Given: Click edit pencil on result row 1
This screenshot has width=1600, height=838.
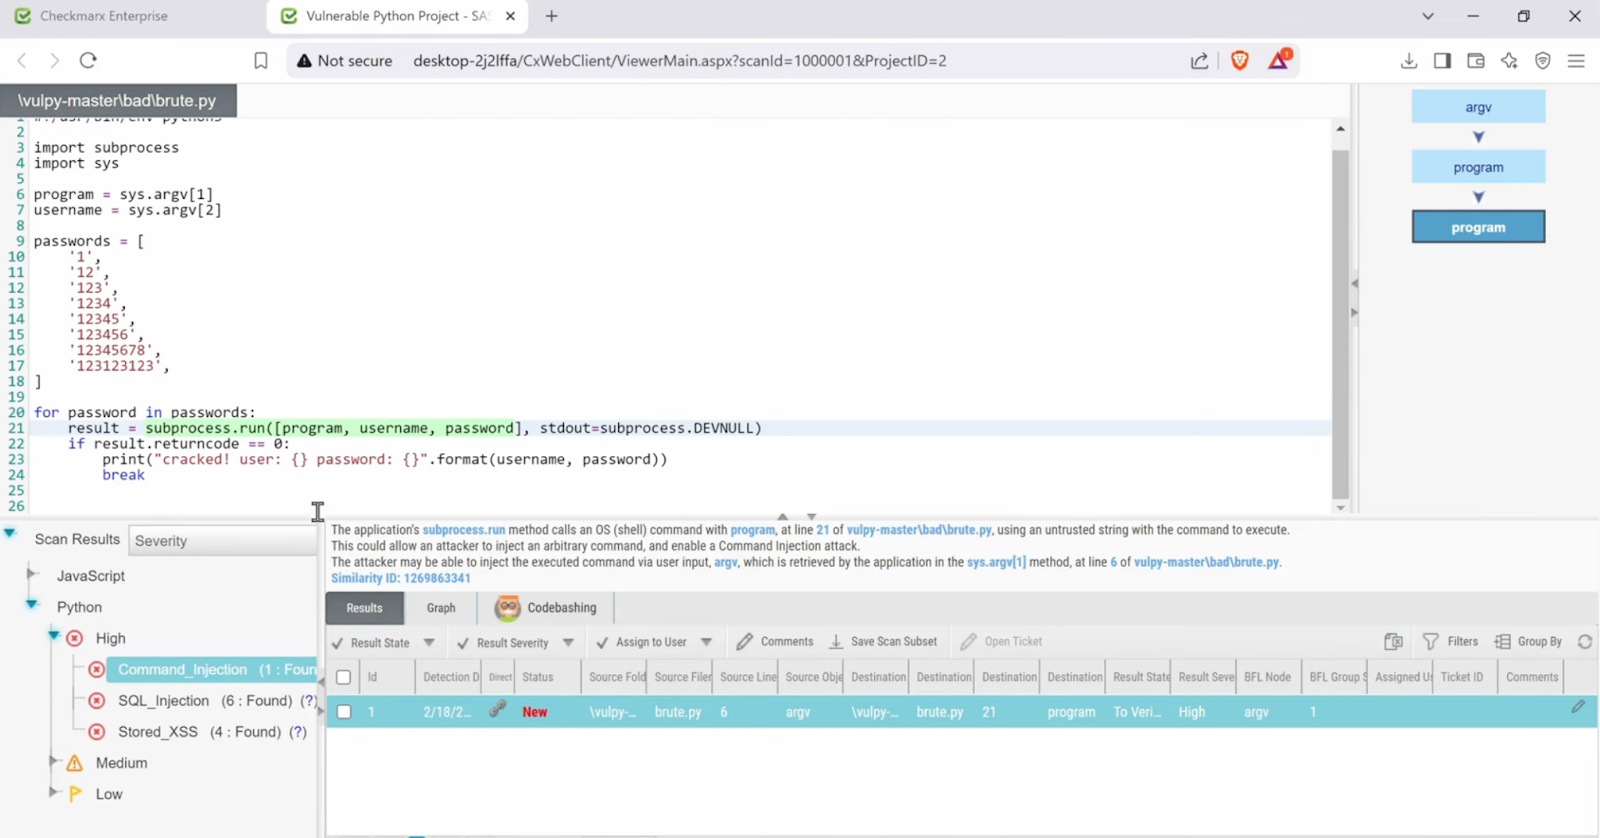Looking at the screenshot, I should [1578, 708].
